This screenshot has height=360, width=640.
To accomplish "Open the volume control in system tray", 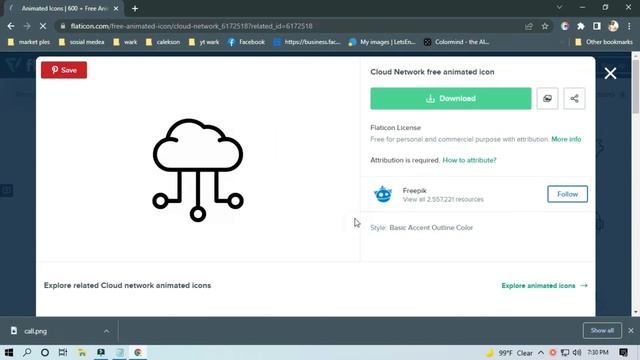I will 577,353.
